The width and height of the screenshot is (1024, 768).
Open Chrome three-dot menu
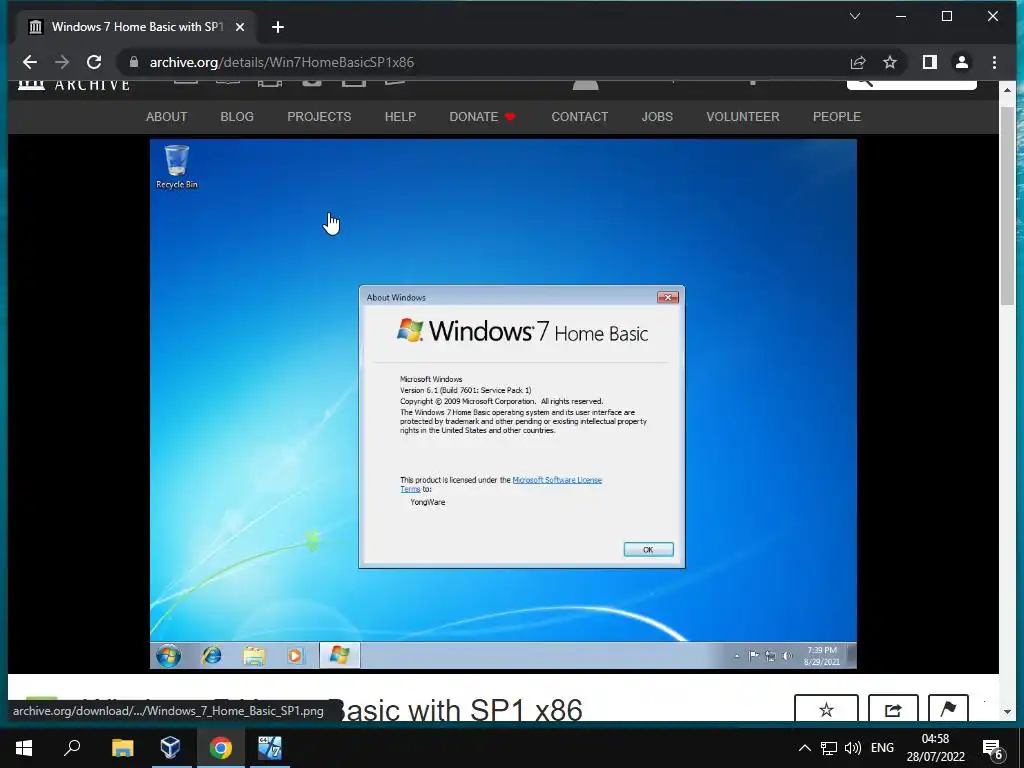click(994, 62)
